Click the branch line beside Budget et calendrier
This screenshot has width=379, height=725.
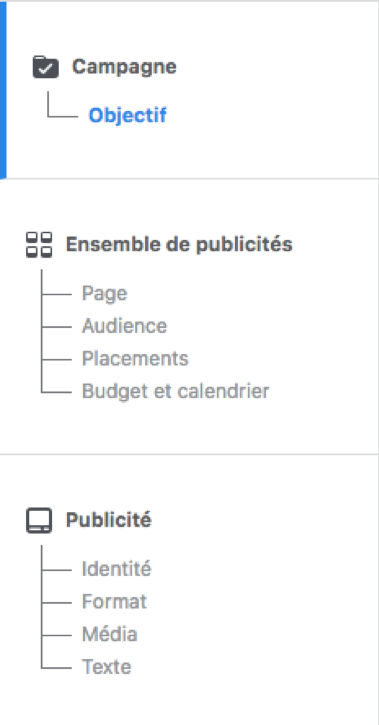(x=56, y=392)
